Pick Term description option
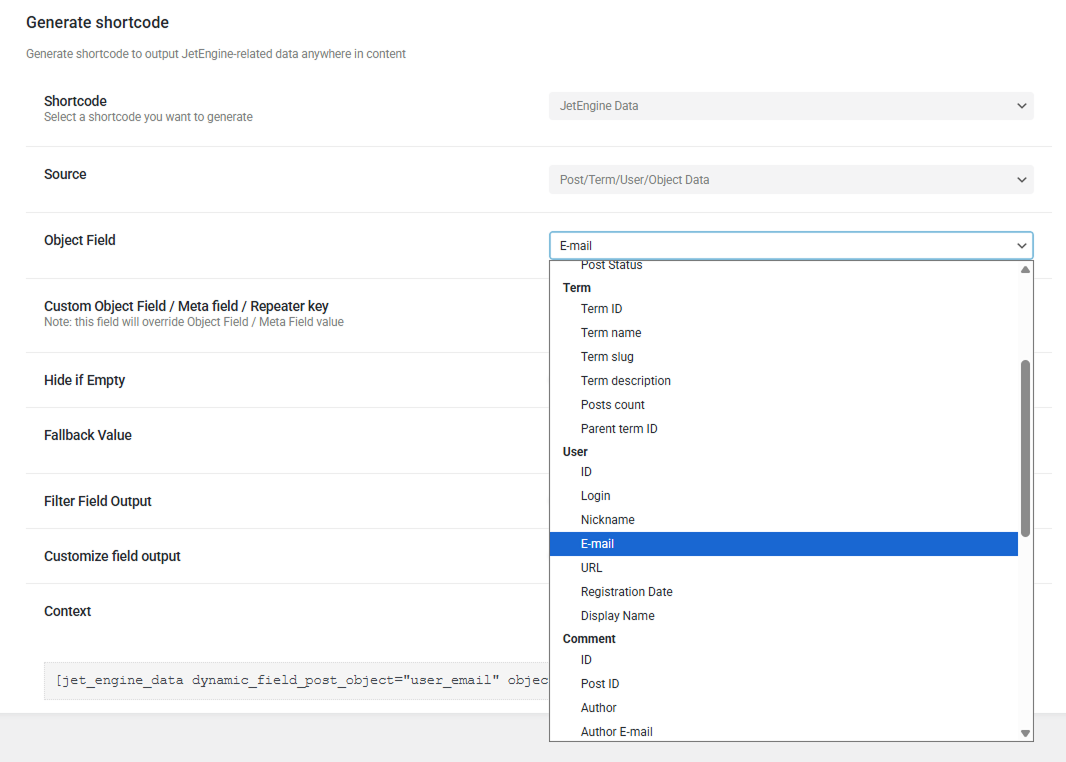1066x762 pixels. coord(784,381)
